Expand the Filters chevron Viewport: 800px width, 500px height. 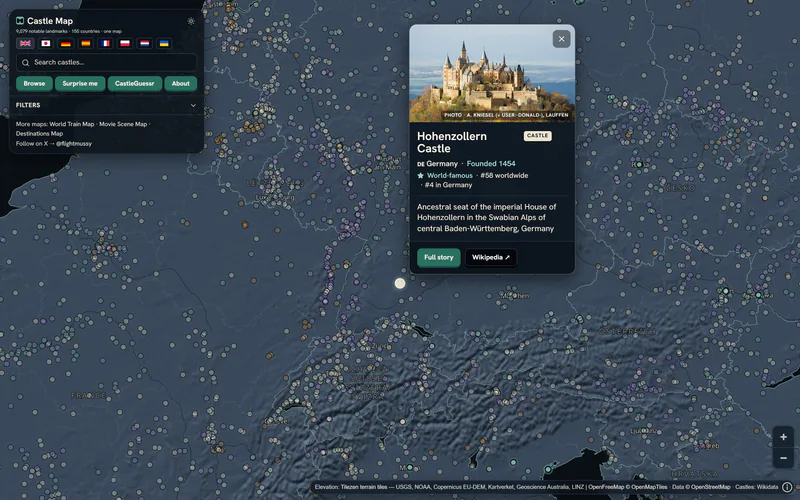click(x=193, y=106)
